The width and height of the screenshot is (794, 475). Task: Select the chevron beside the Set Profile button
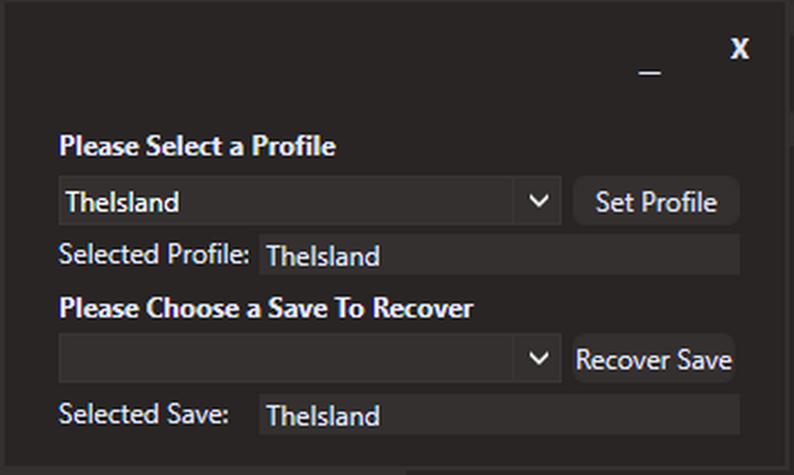click(x=539, y=201)
